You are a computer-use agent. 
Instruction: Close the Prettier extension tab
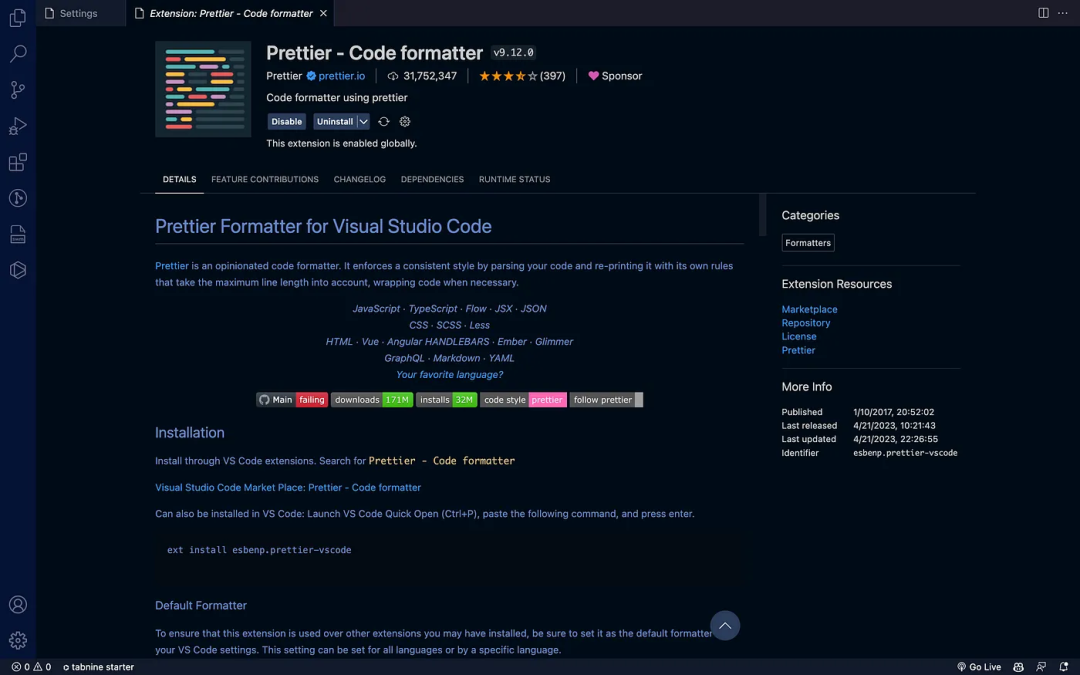323,13
